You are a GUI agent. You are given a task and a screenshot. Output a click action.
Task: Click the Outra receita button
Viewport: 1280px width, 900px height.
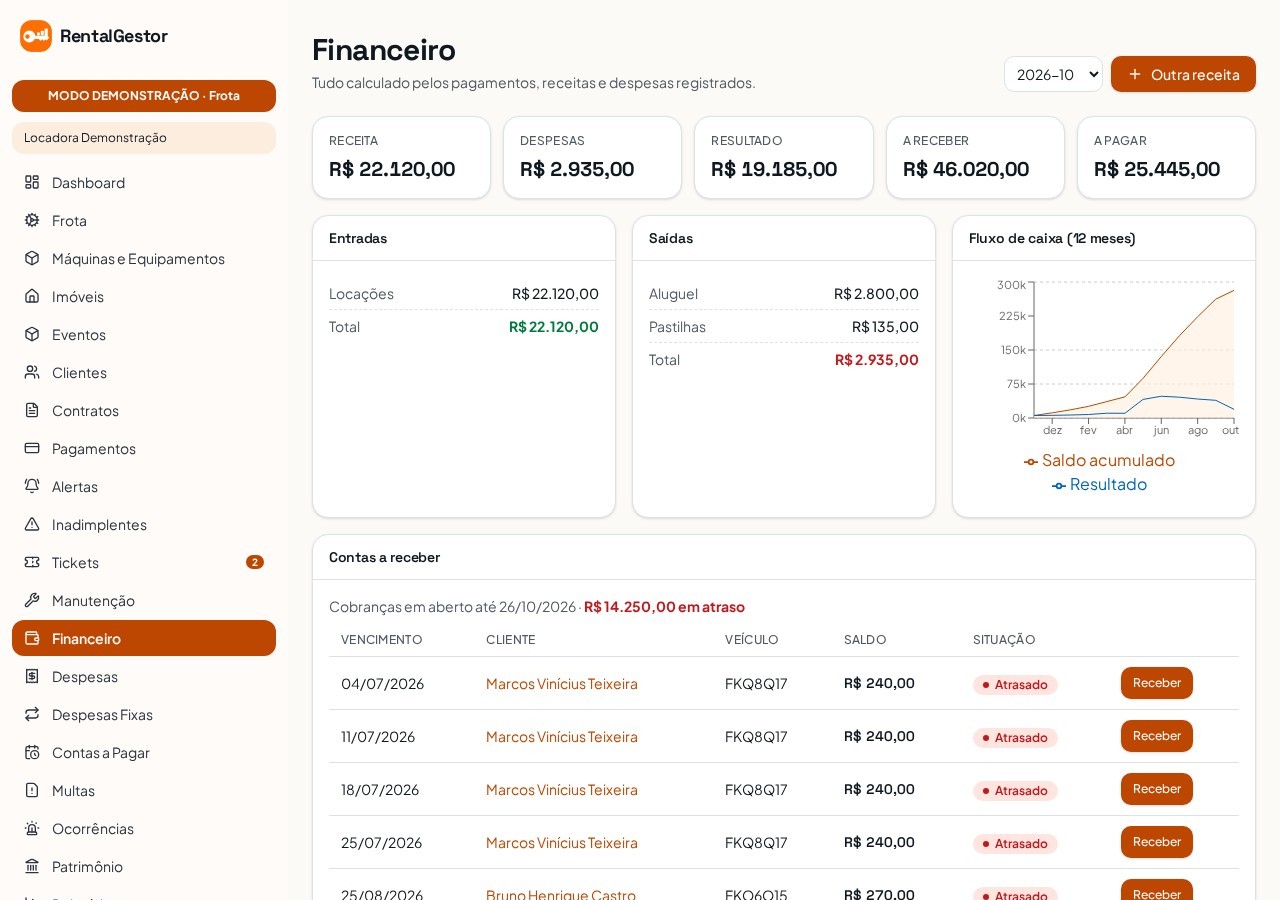(1183, 74)
